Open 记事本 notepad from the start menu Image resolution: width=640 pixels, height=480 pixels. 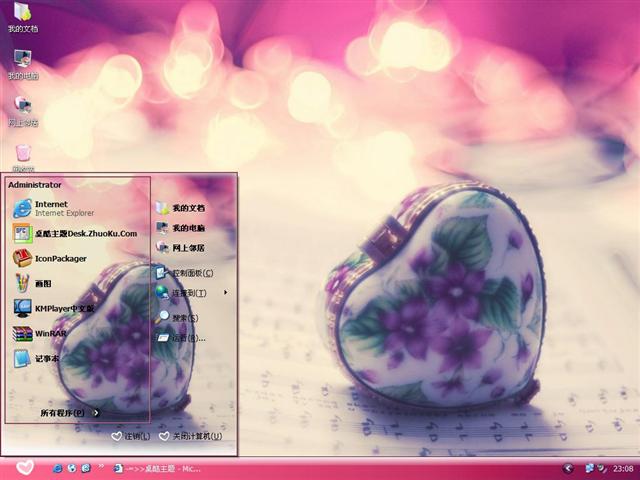[x=36, y=358]
